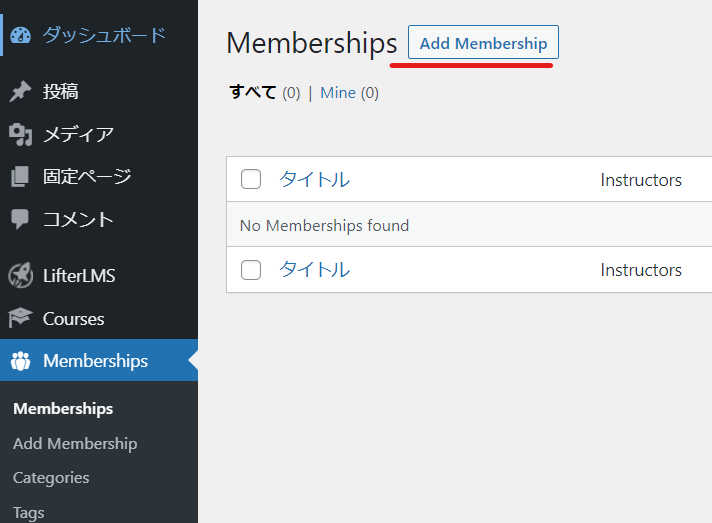Filter list by the Mine (0) link

click(x=349, y=93)
